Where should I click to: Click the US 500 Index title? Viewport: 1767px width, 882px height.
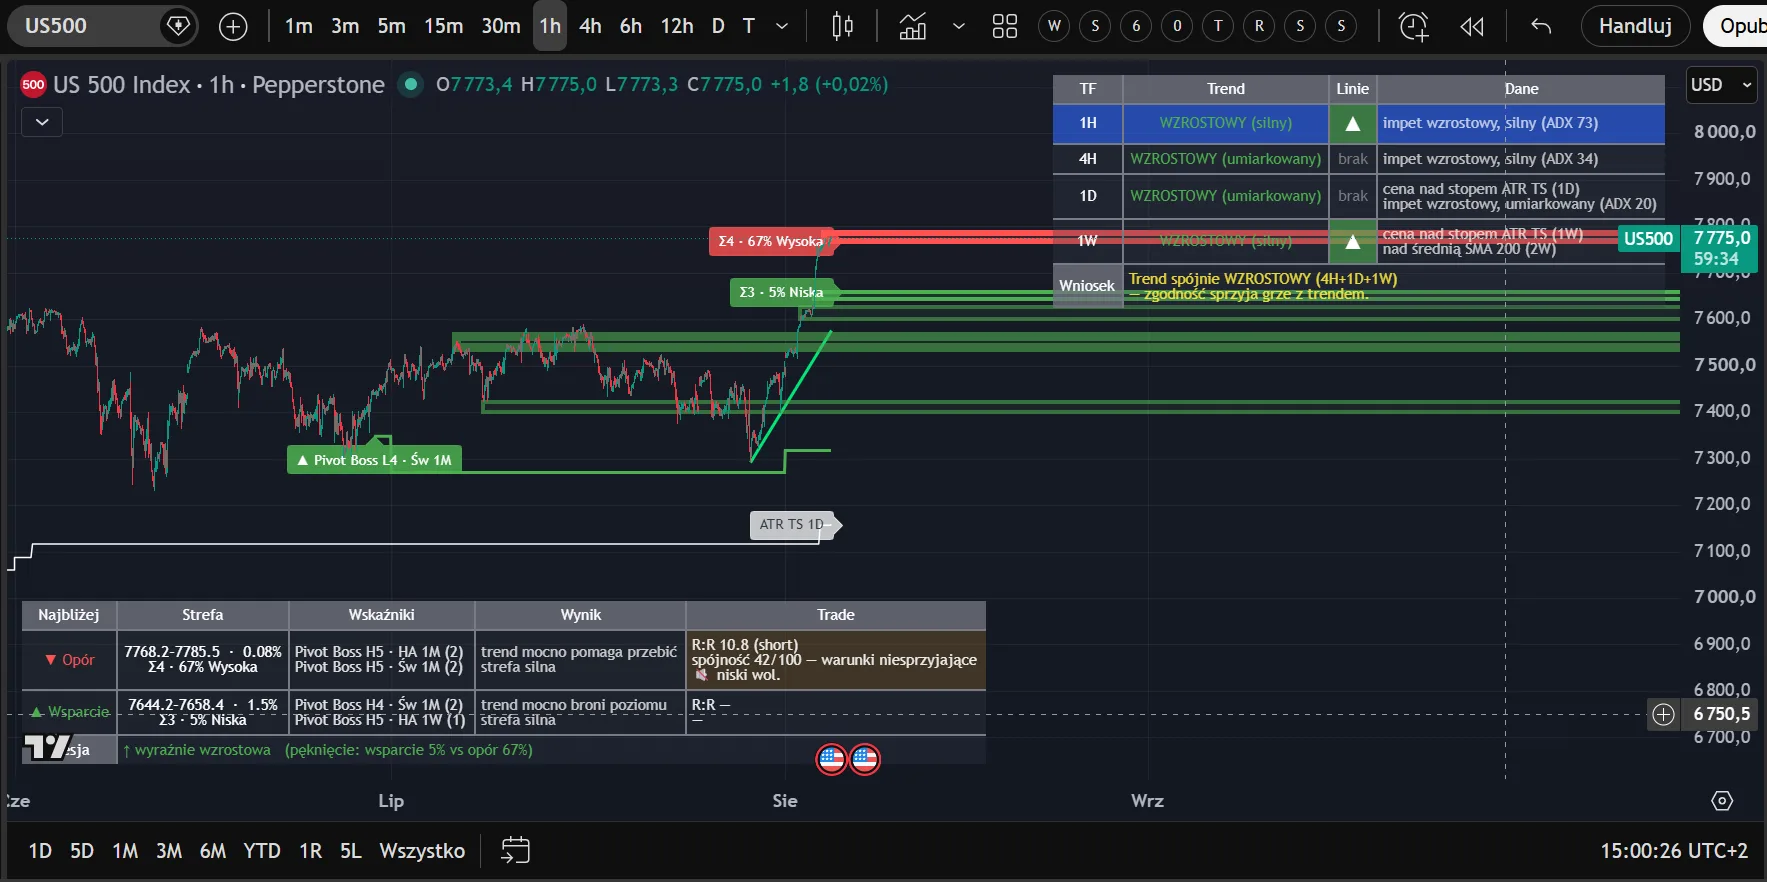point(121,85)
